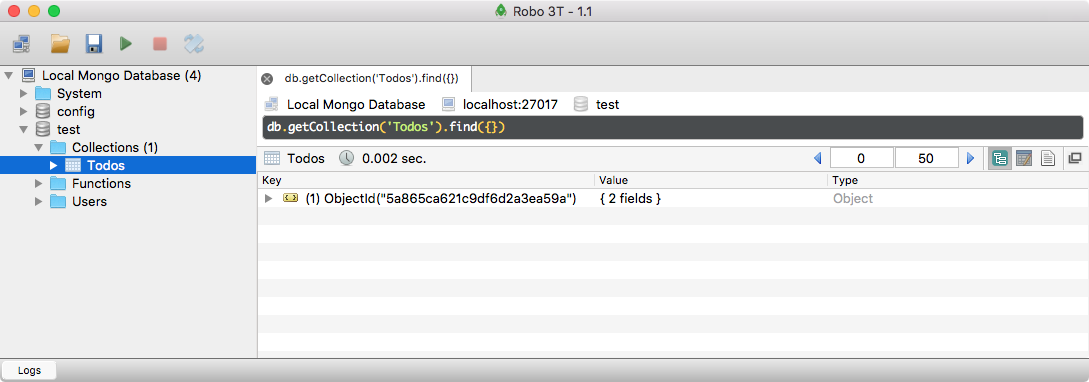Switch results to table view mode
Image resolution: width=1089 pixels, height=382 pixels.
coord(1024,158)
